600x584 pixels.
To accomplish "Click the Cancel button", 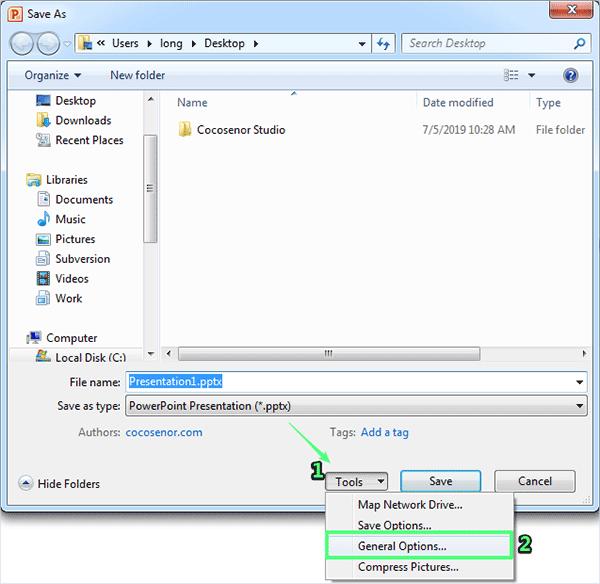I will 535,481.
